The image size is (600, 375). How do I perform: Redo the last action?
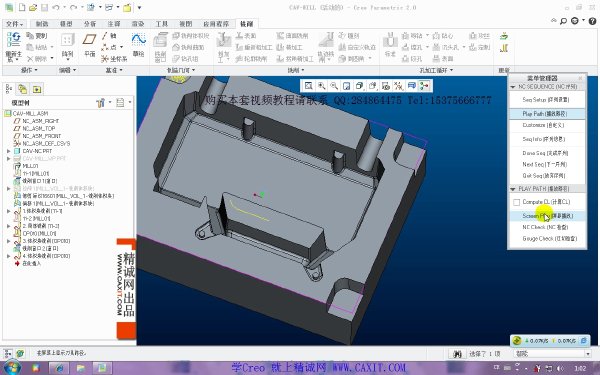(x=73, y=7)
